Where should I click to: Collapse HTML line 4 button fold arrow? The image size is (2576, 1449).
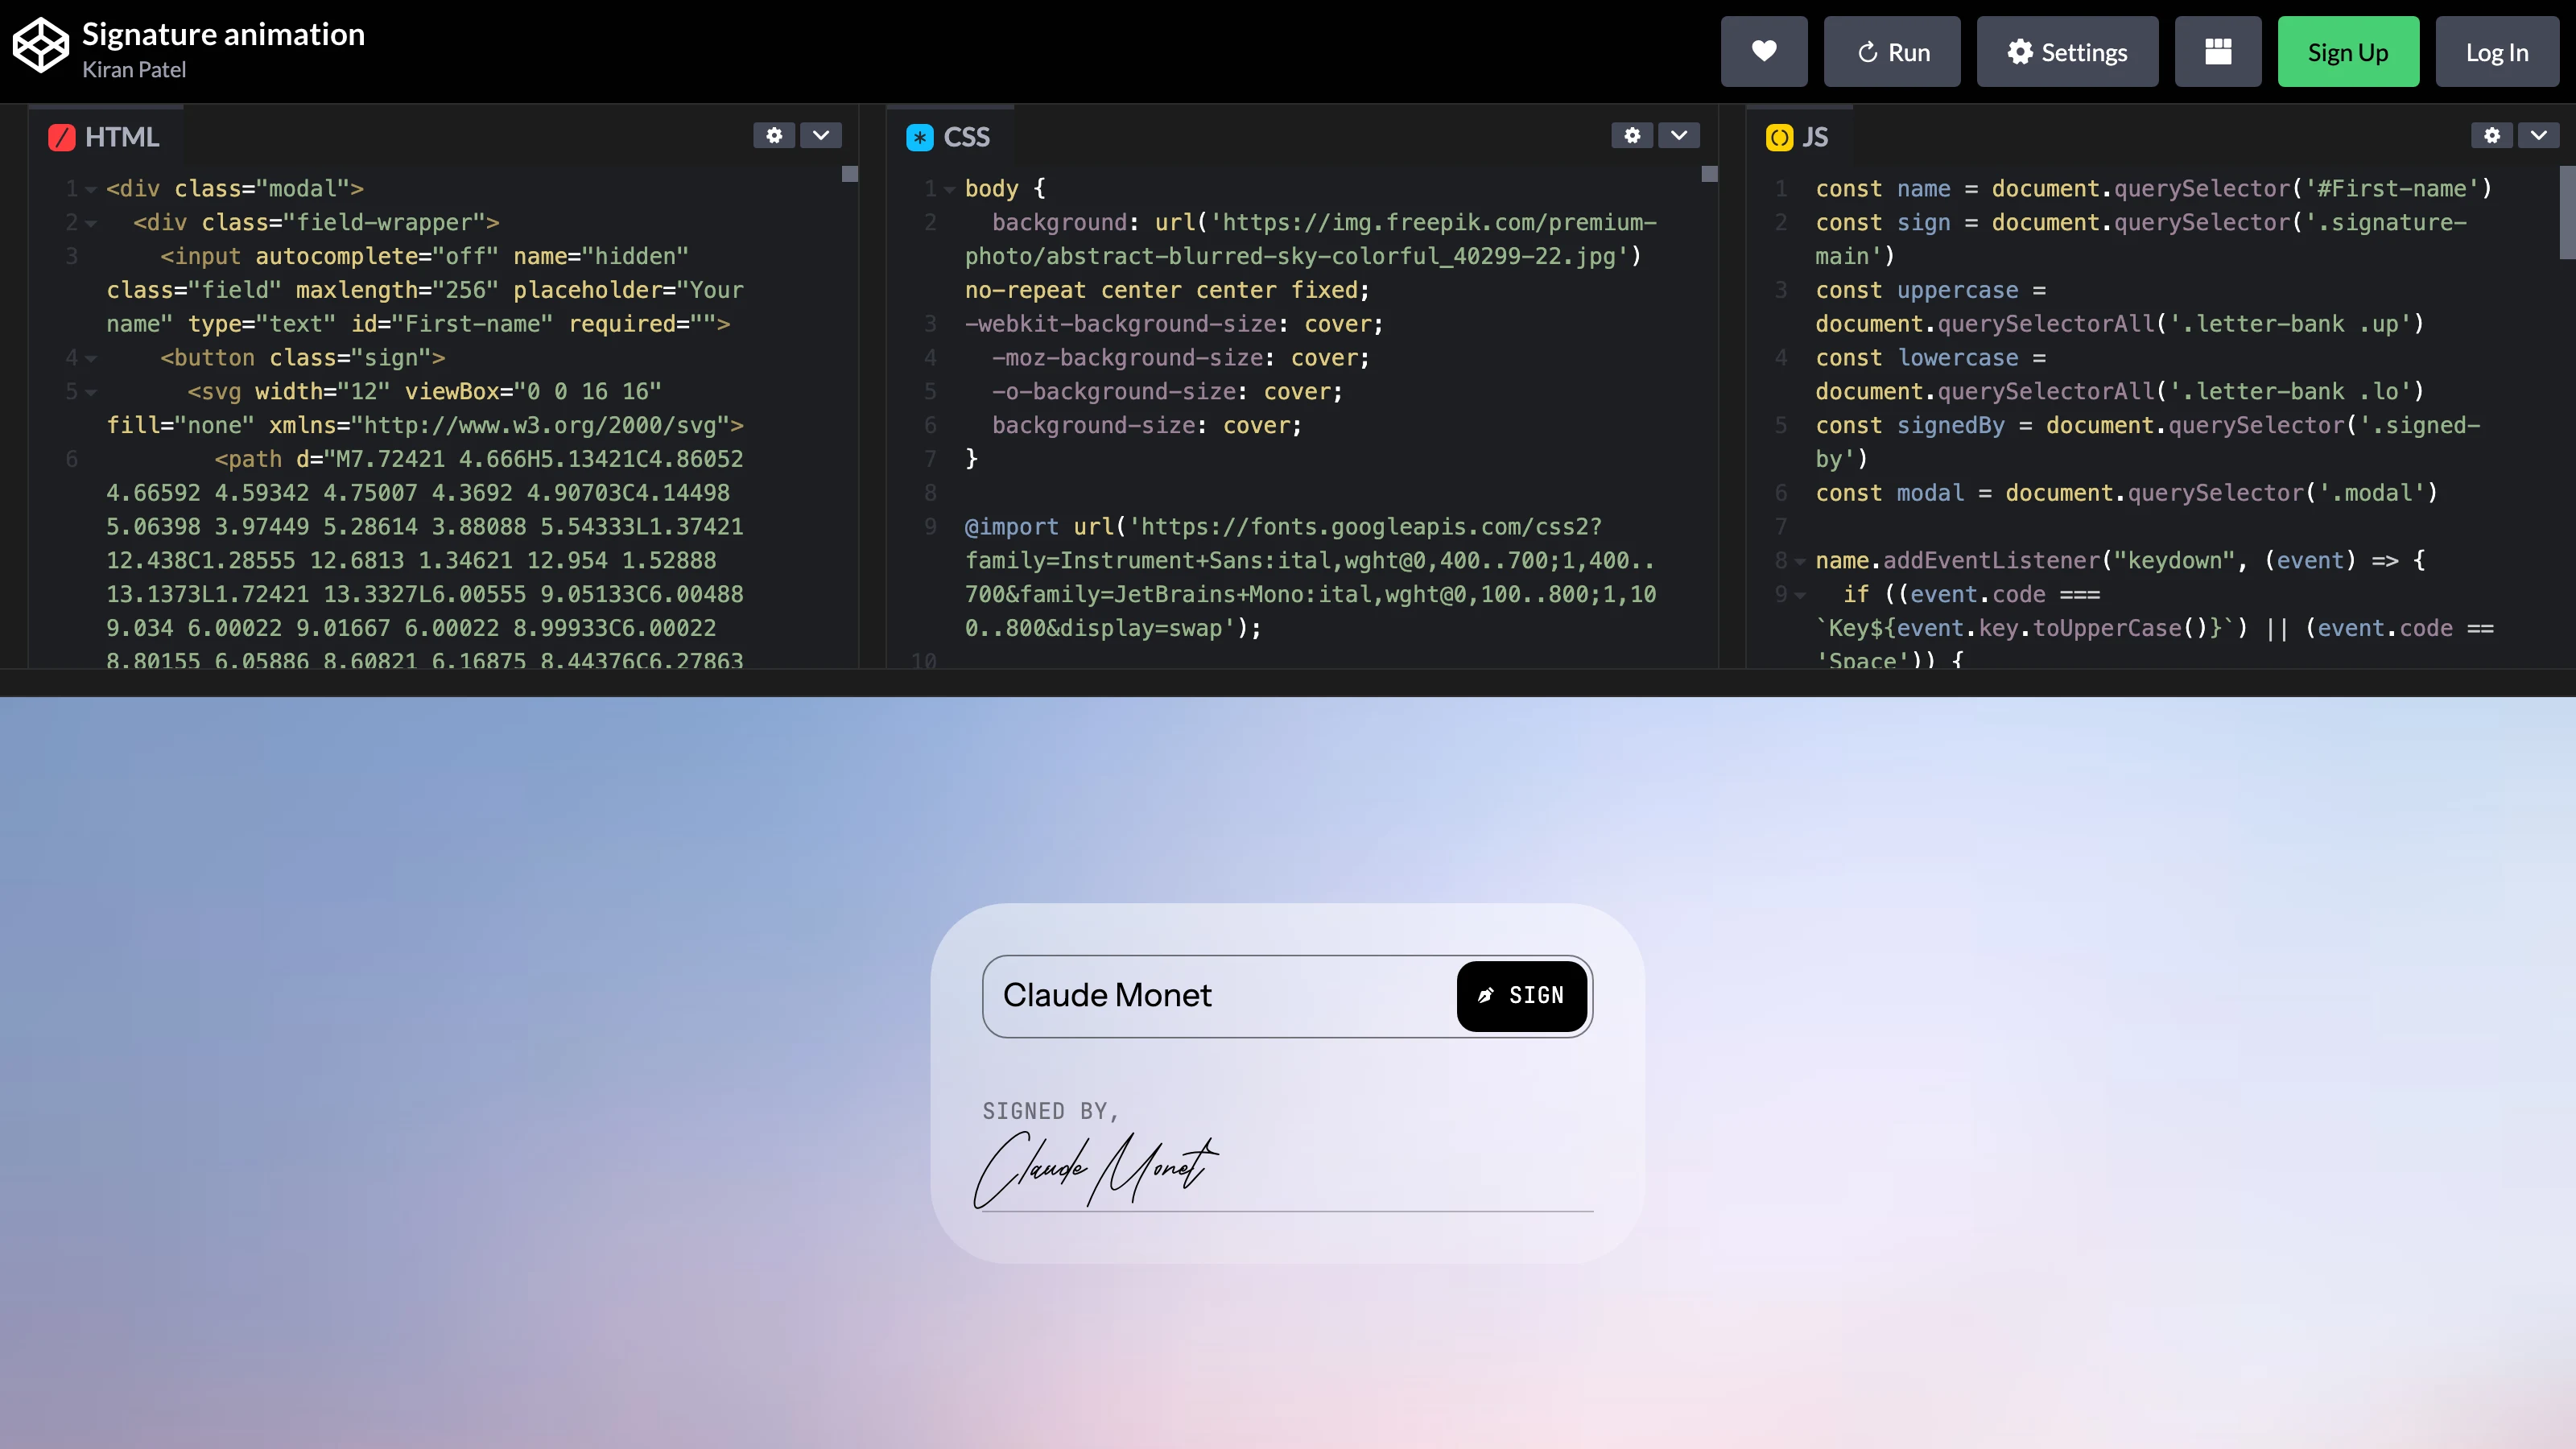pos(91,358)
